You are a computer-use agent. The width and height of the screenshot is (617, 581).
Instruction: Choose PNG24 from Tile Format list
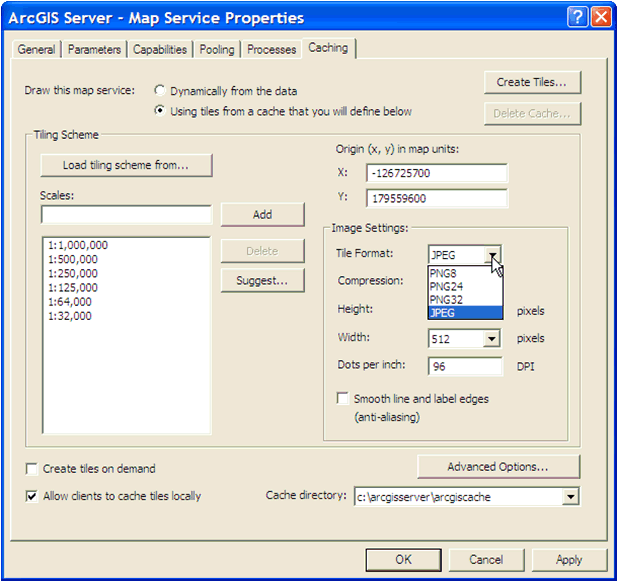tap(465, 286)
